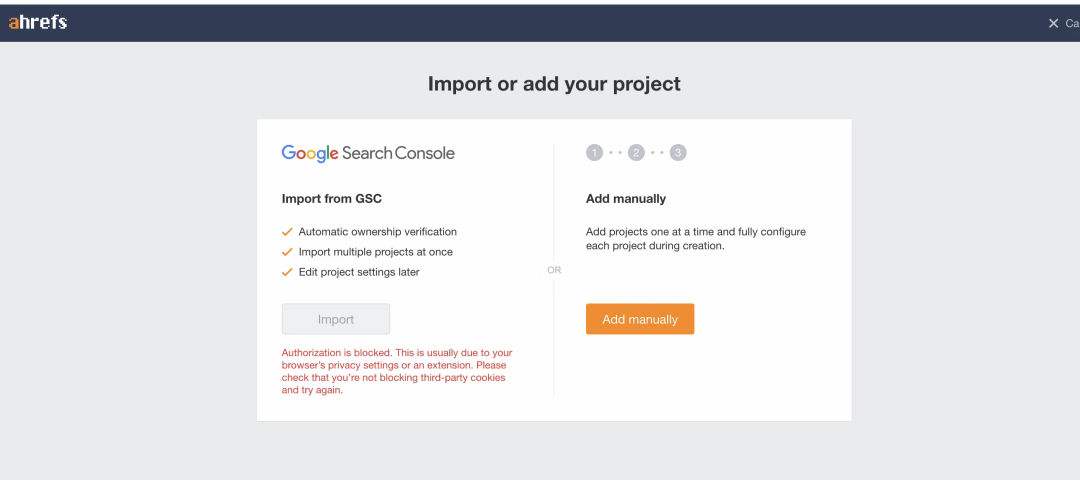1080x480 pixels.
Task: Click 'Import multiple projects at once' text
Action: pos(377,252)
